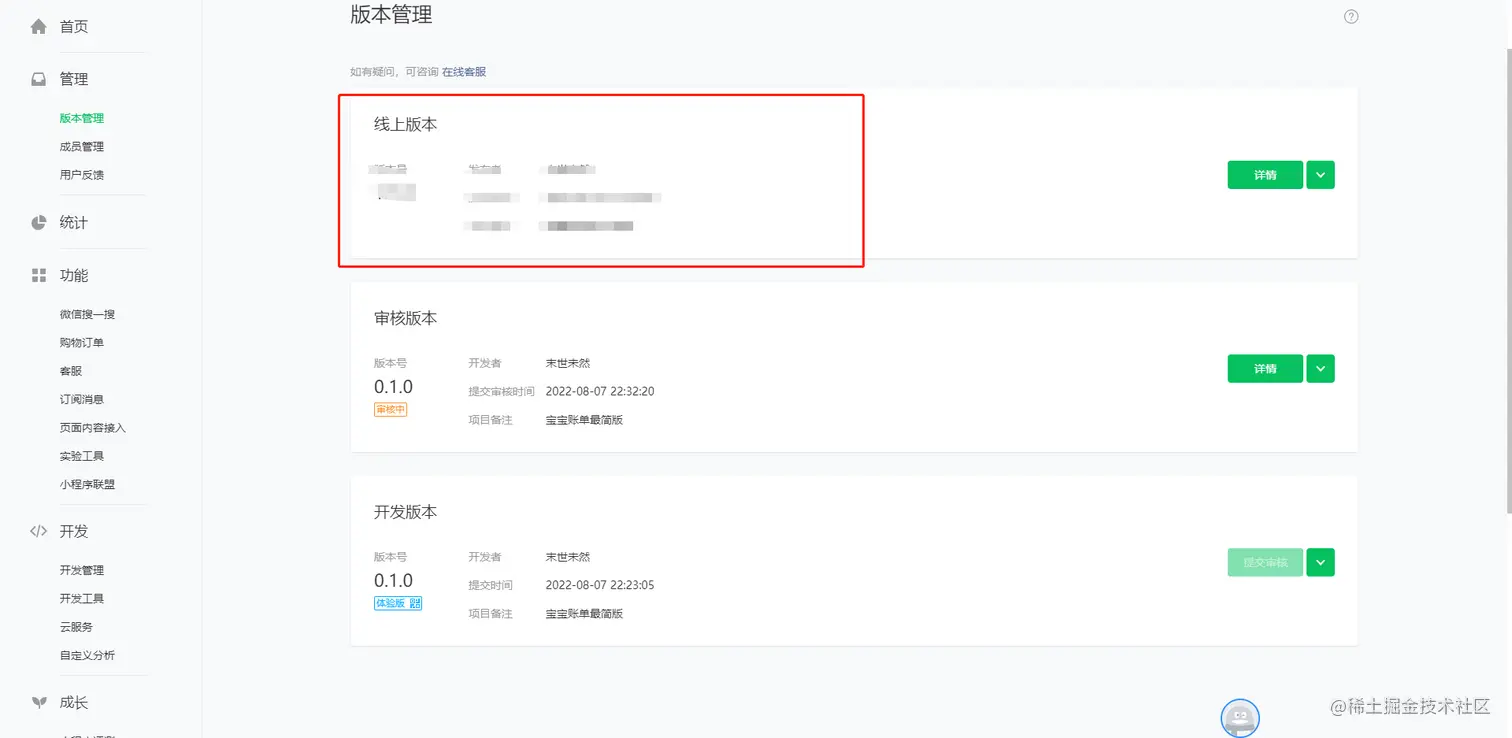Click the code icon beside 开发
1512x738 pixels.
coord(39,531)
